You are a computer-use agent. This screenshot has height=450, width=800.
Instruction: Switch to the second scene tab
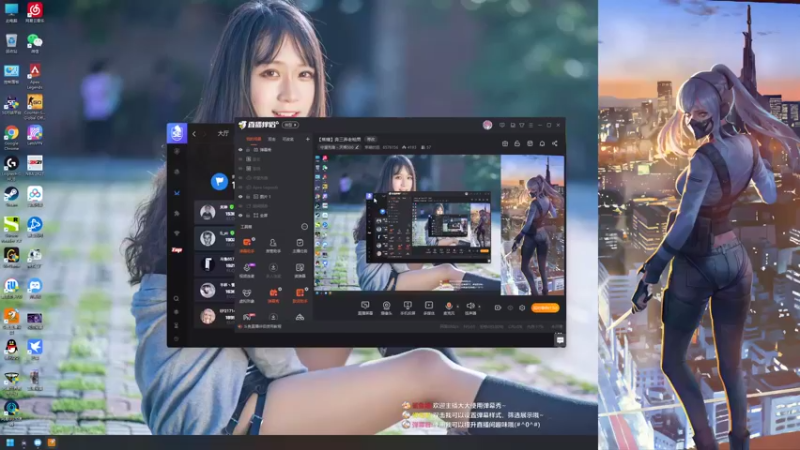click(x=272, y=139)
